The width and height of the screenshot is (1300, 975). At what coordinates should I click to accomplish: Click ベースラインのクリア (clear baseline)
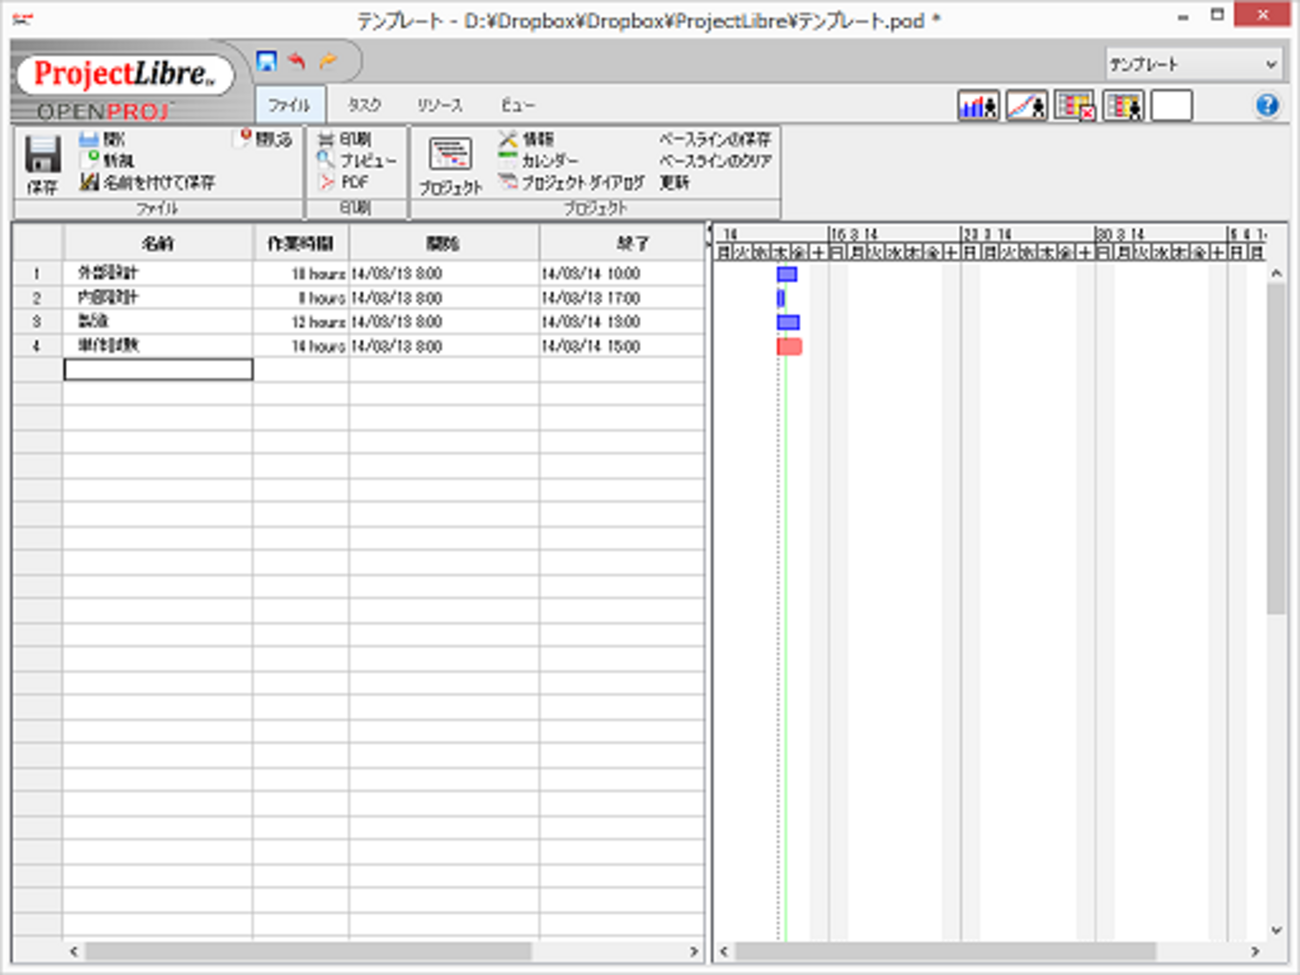pos(715,160)
